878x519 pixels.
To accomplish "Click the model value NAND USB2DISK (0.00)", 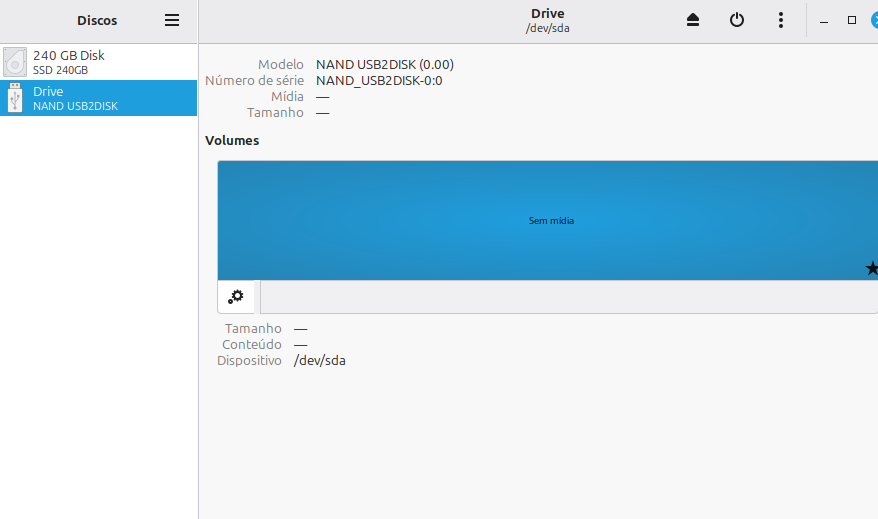I will (384, 65).
